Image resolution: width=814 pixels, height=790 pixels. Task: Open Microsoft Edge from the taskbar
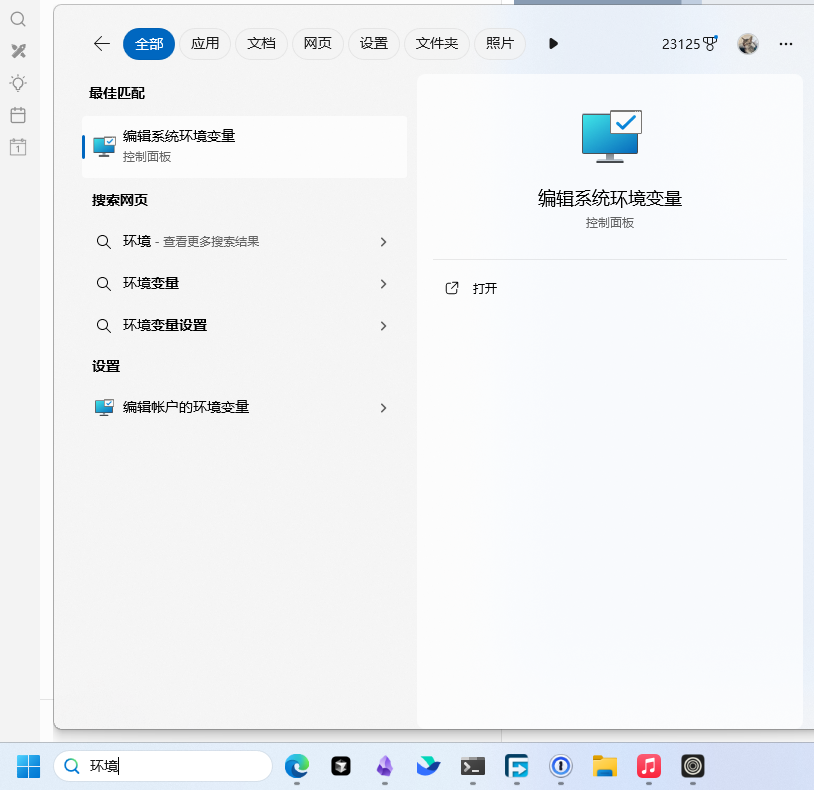(x=297, y=766)
